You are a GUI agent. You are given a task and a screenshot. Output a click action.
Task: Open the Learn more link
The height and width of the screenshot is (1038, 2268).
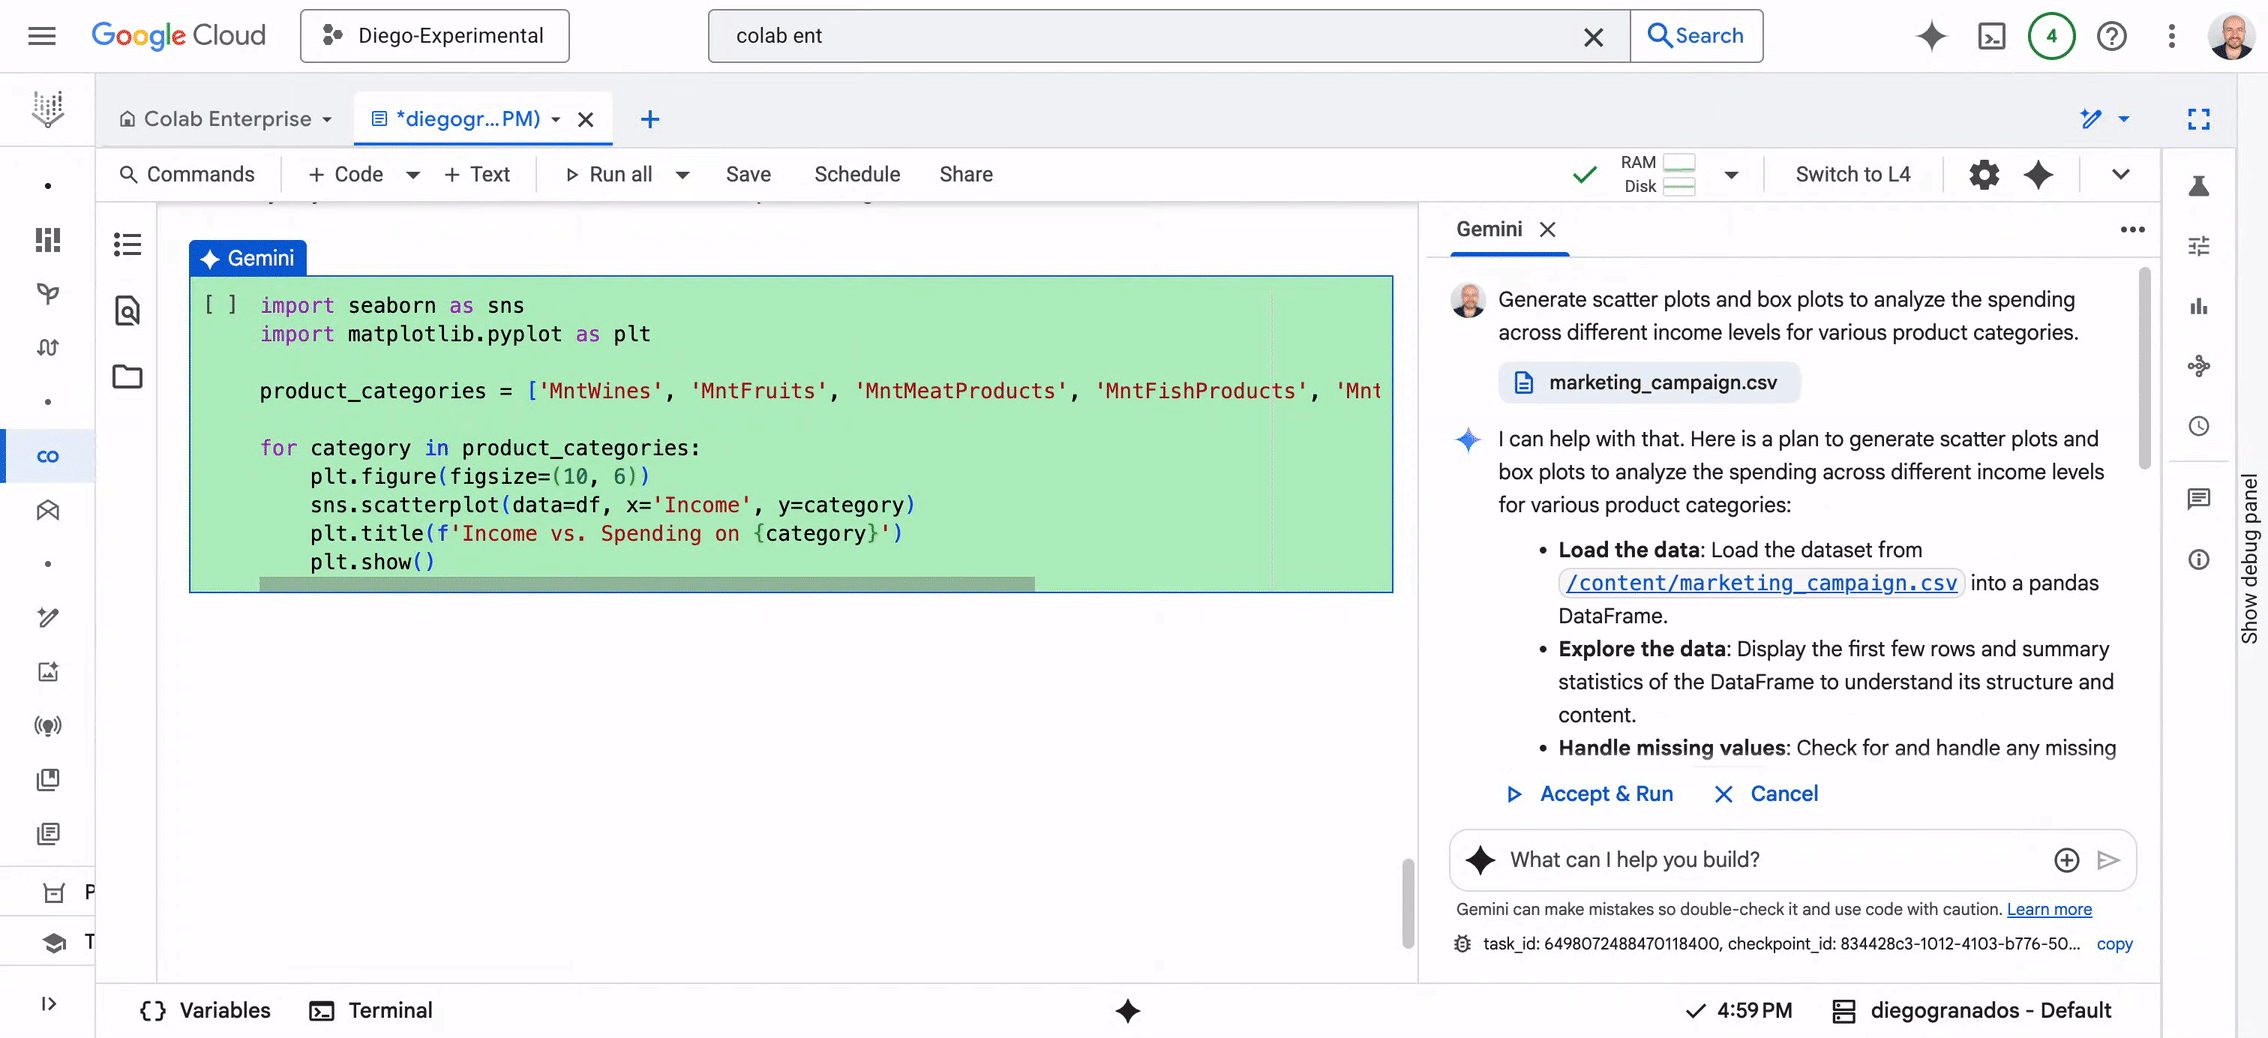click(x=2049, y=909)
